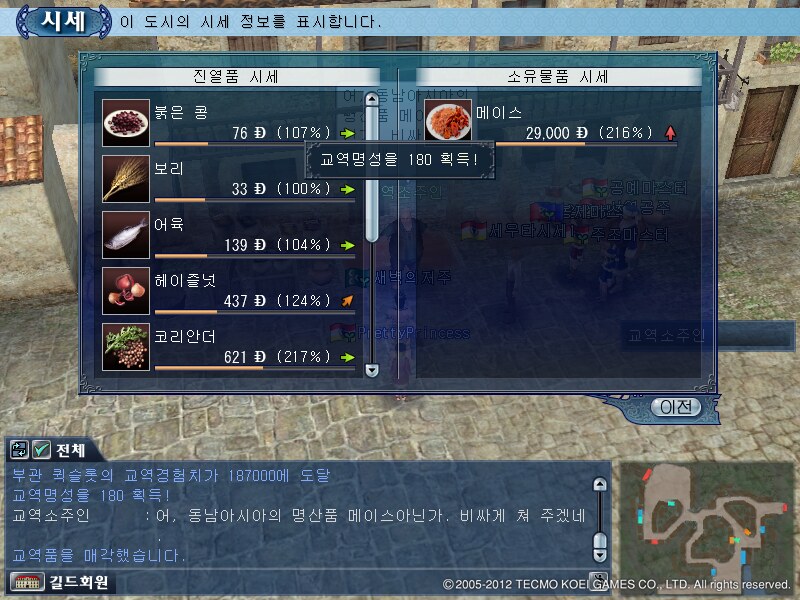Select the red beans (붉은 콩) item icon

[x=126, y=123]
